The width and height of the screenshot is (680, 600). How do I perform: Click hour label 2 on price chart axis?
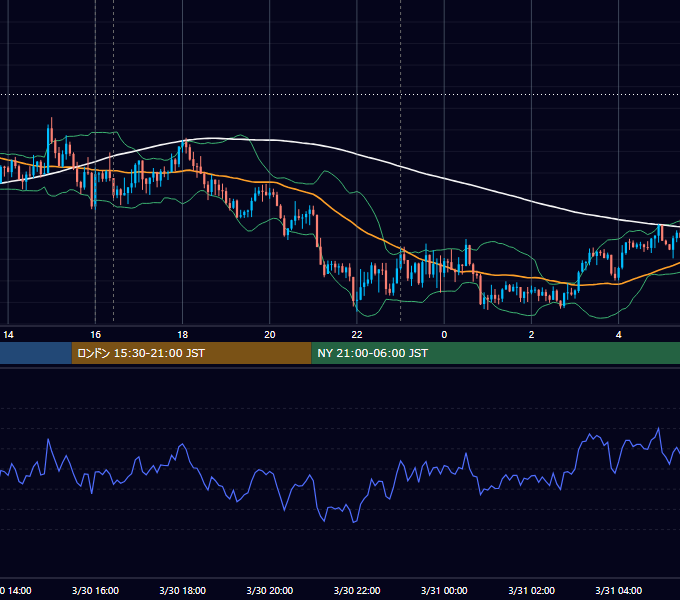pyautogui.click(x=531, y=335)
